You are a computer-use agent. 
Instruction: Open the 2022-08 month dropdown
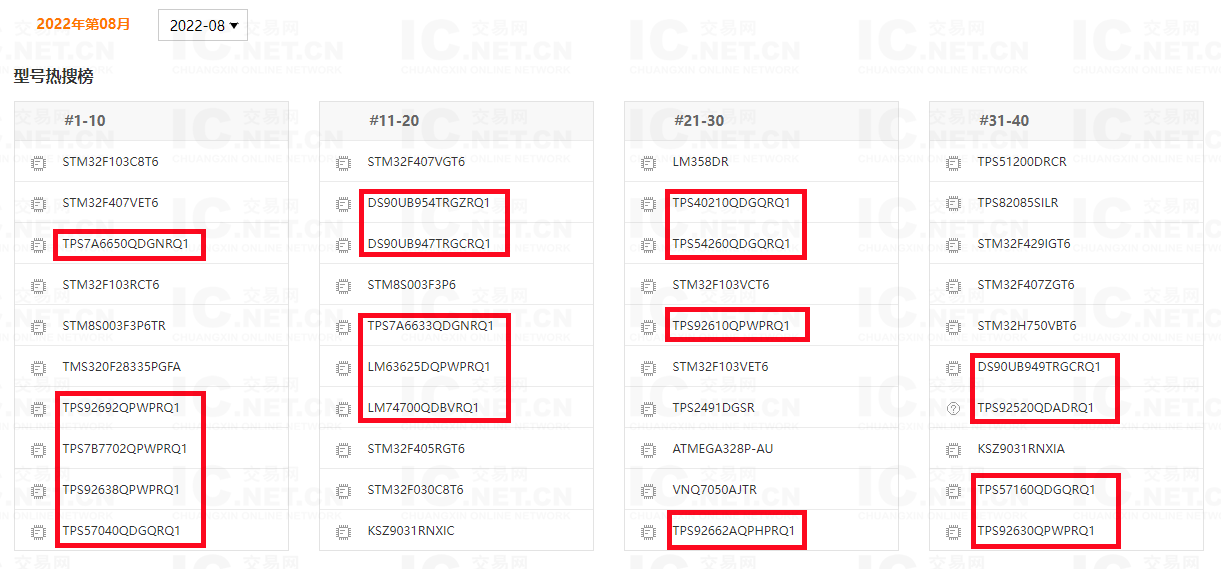pos(203,25)
